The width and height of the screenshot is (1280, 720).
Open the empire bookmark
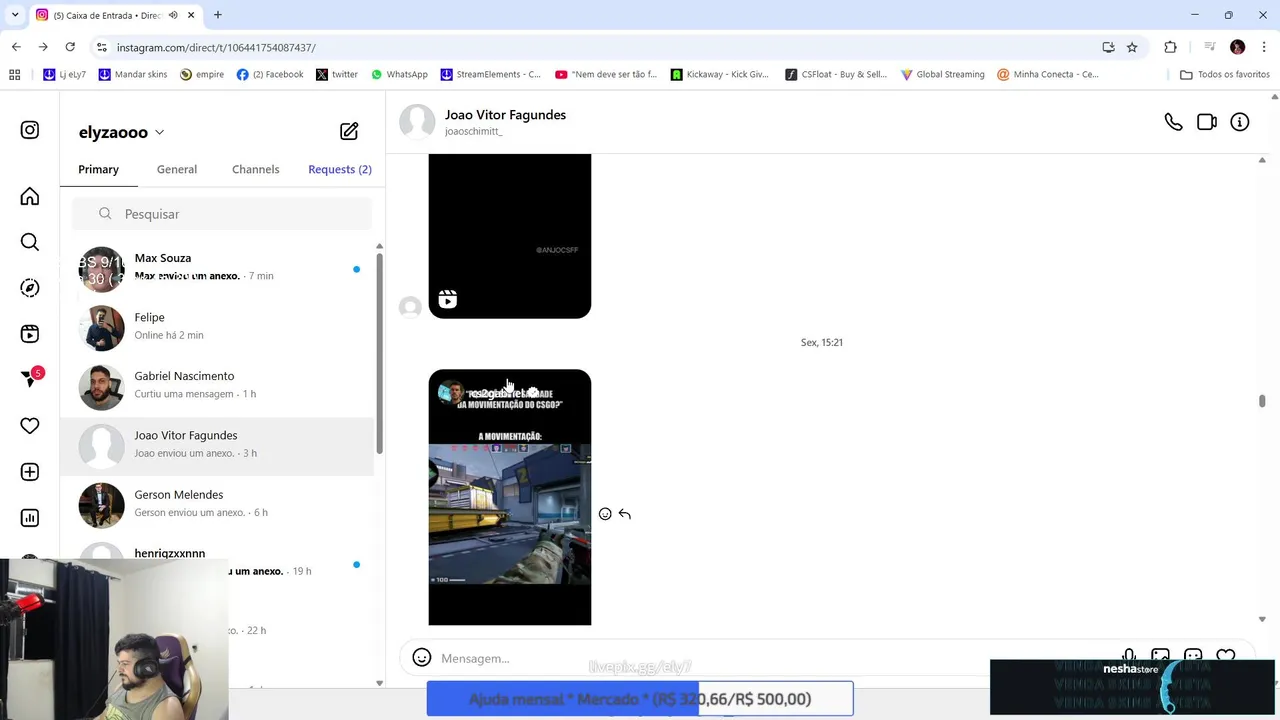[202, 74]
